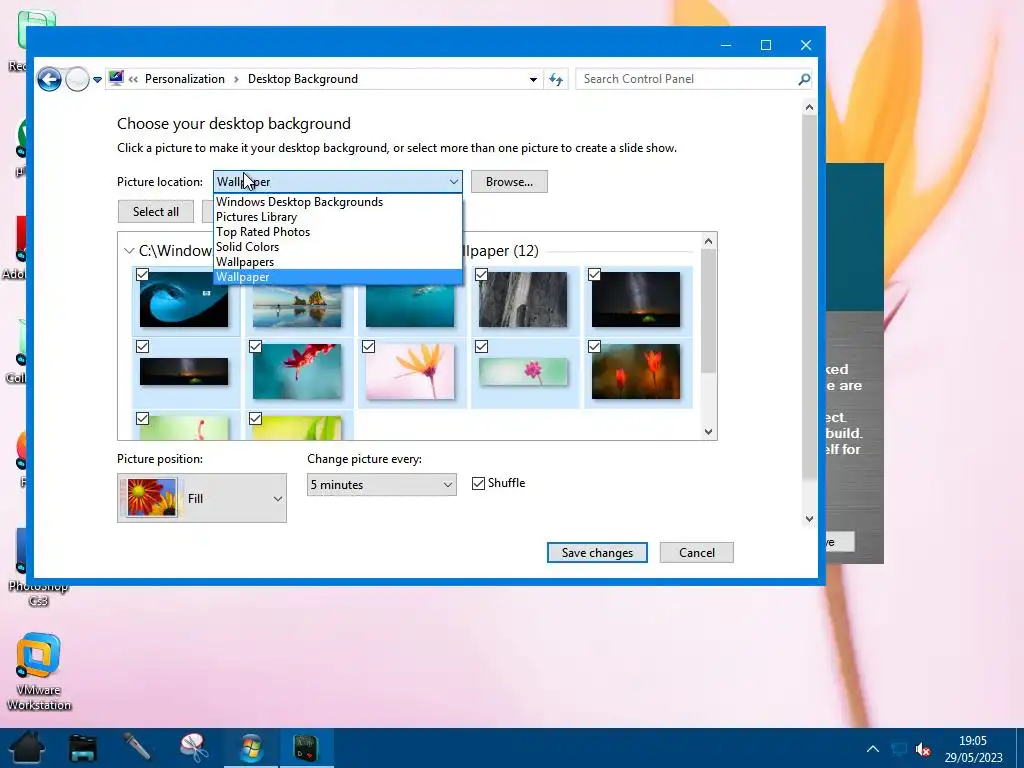
Task: Select the underwater turquoise thumbnail
Action: 409,306
